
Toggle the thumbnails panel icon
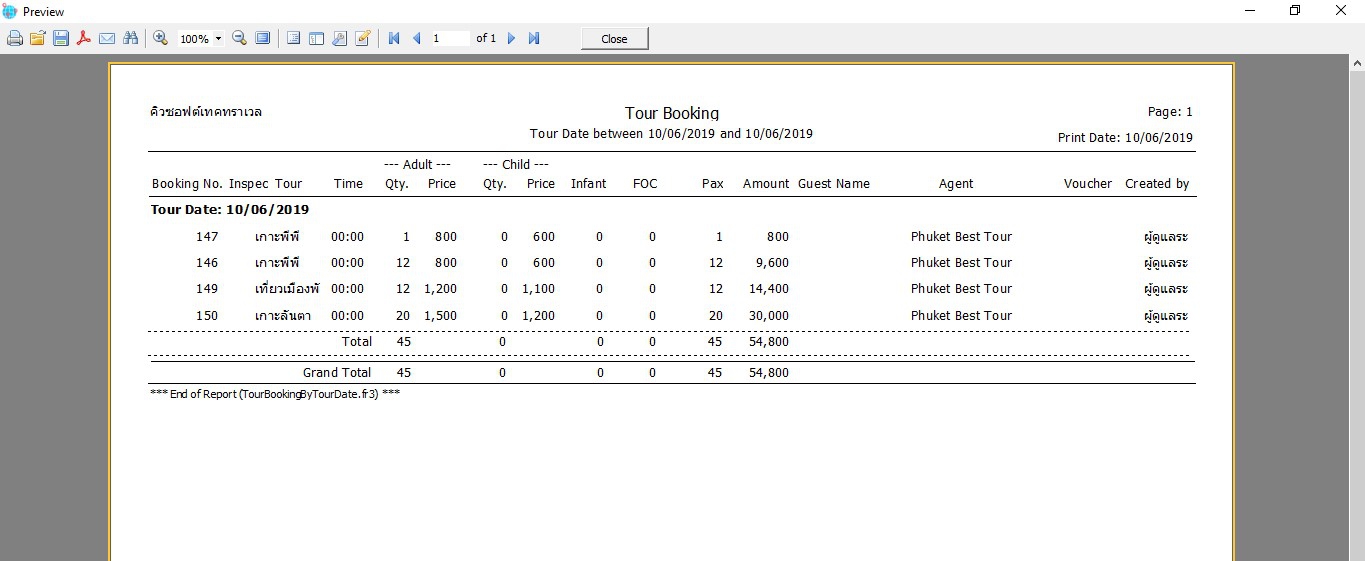tap(316, 38)
